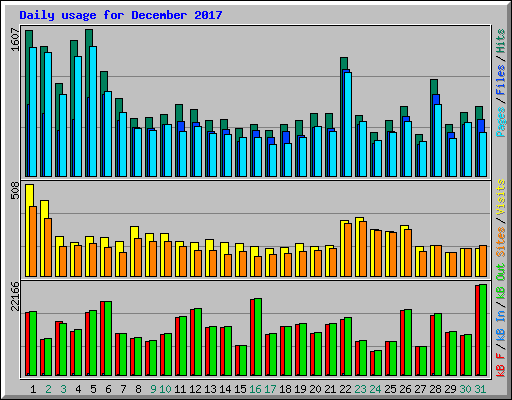Click day label 5 on the x-axis
This screenshot has width=512, height=400.
[93, 389]
